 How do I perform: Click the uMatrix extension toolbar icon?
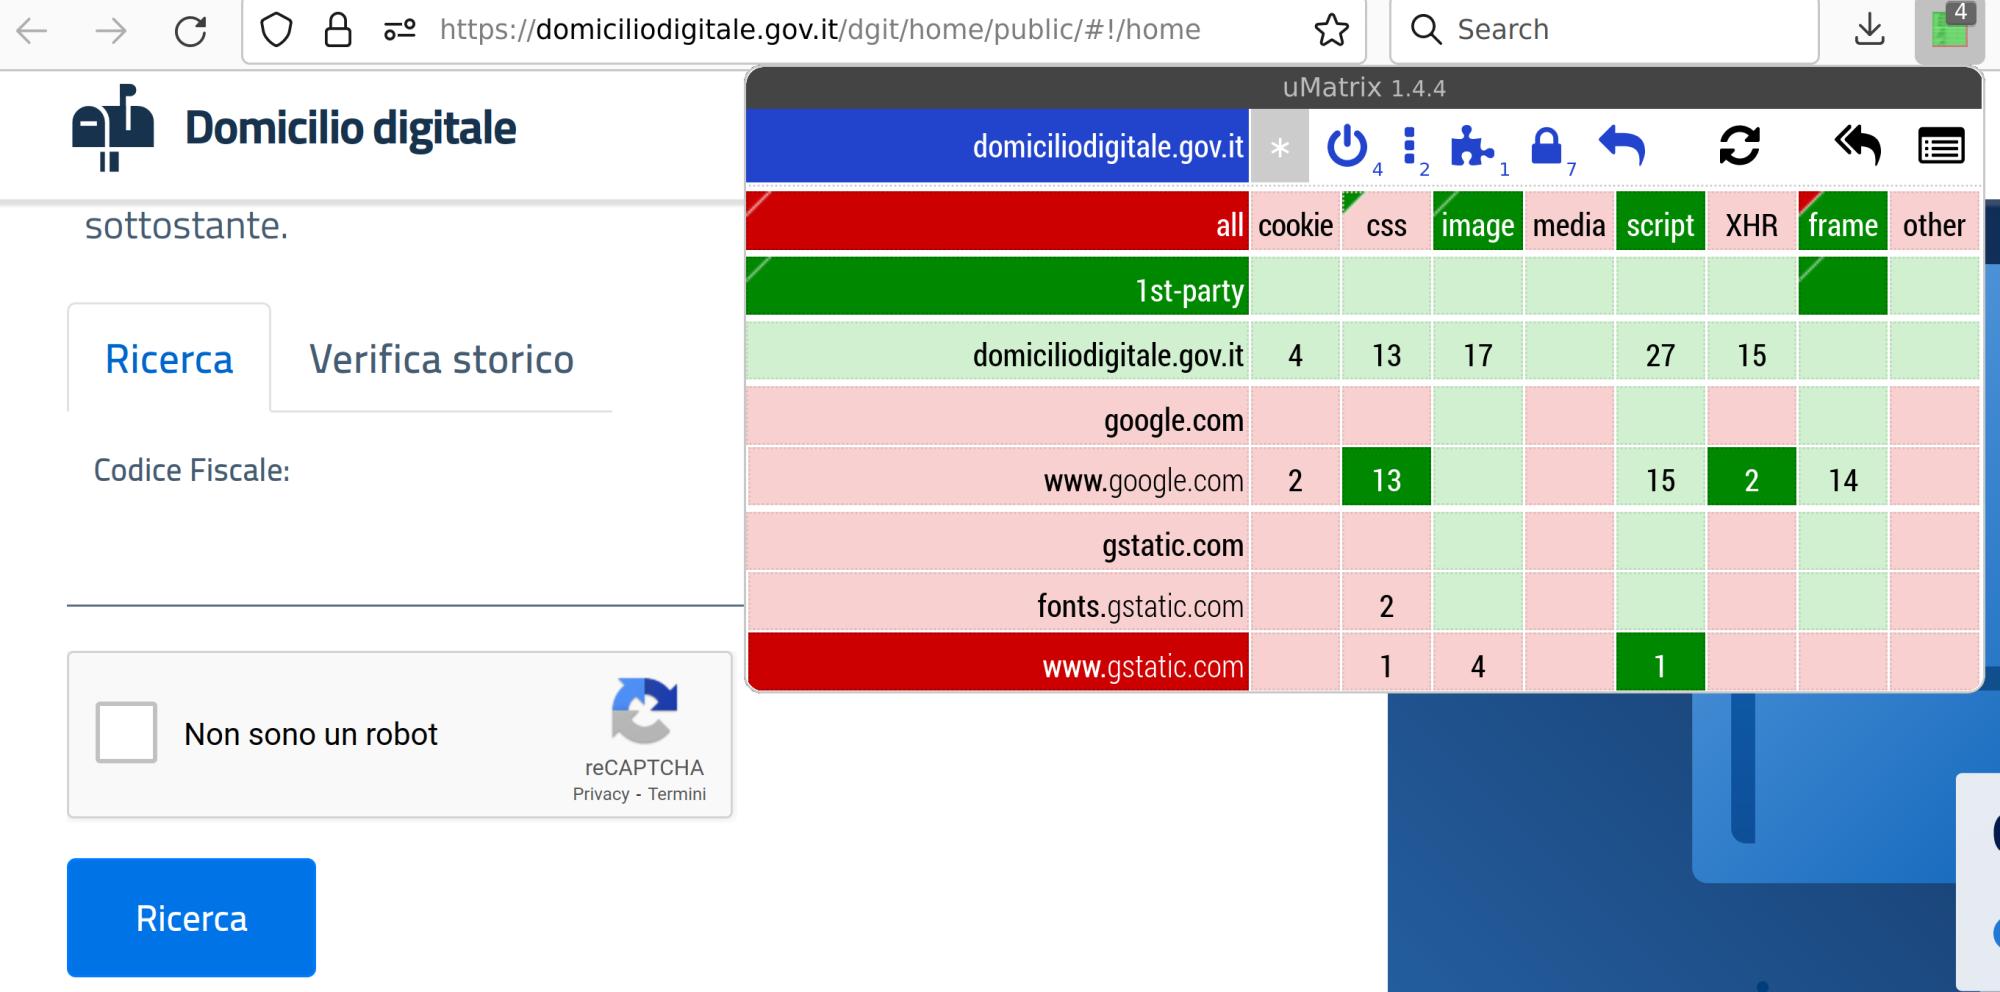pyautogui.click(x=1949, y=30)
